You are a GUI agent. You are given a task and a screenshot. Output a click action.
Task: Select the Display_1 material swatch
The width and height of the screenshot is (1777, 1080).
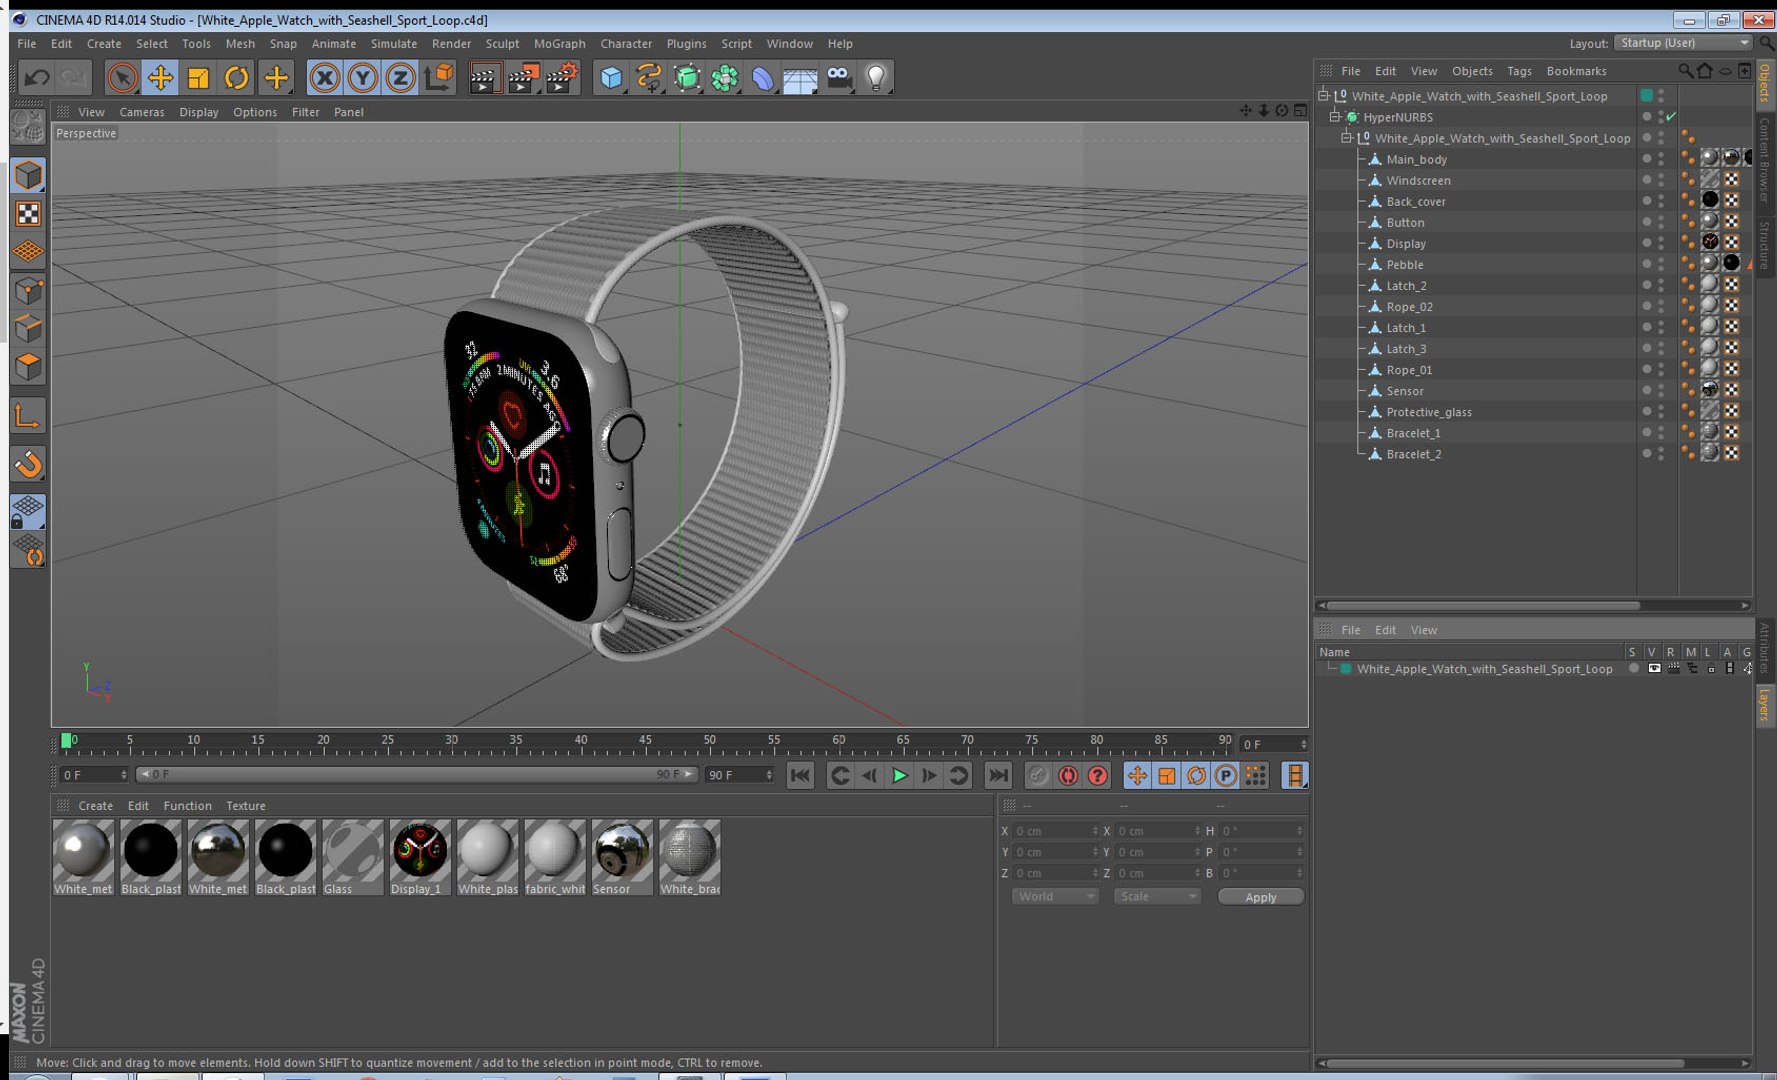tap(420, 857)
